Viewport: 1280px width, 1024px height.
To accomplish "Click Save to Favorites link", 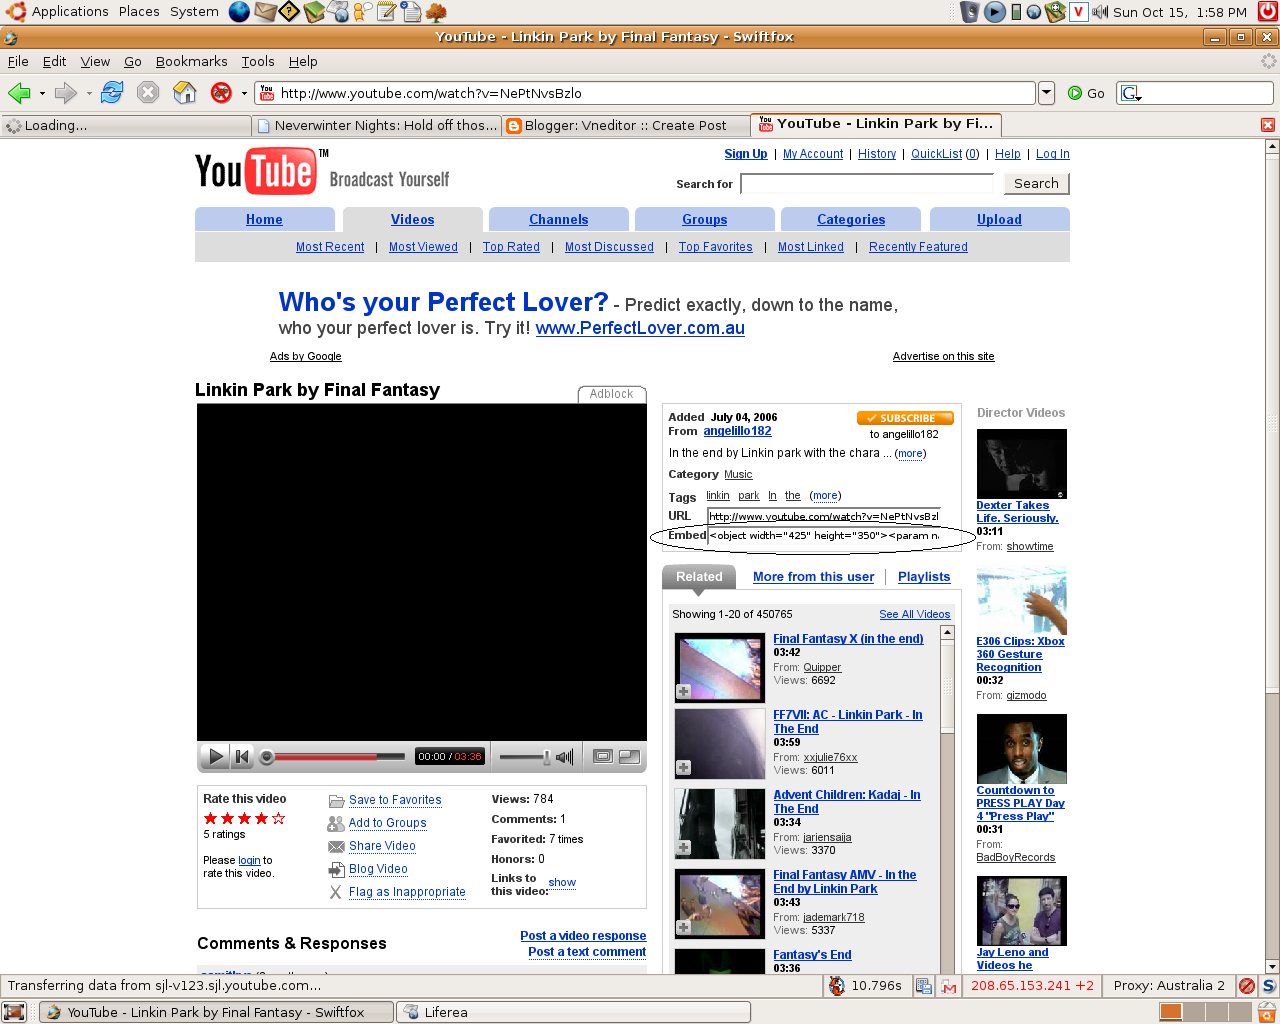I will (395, 800).
